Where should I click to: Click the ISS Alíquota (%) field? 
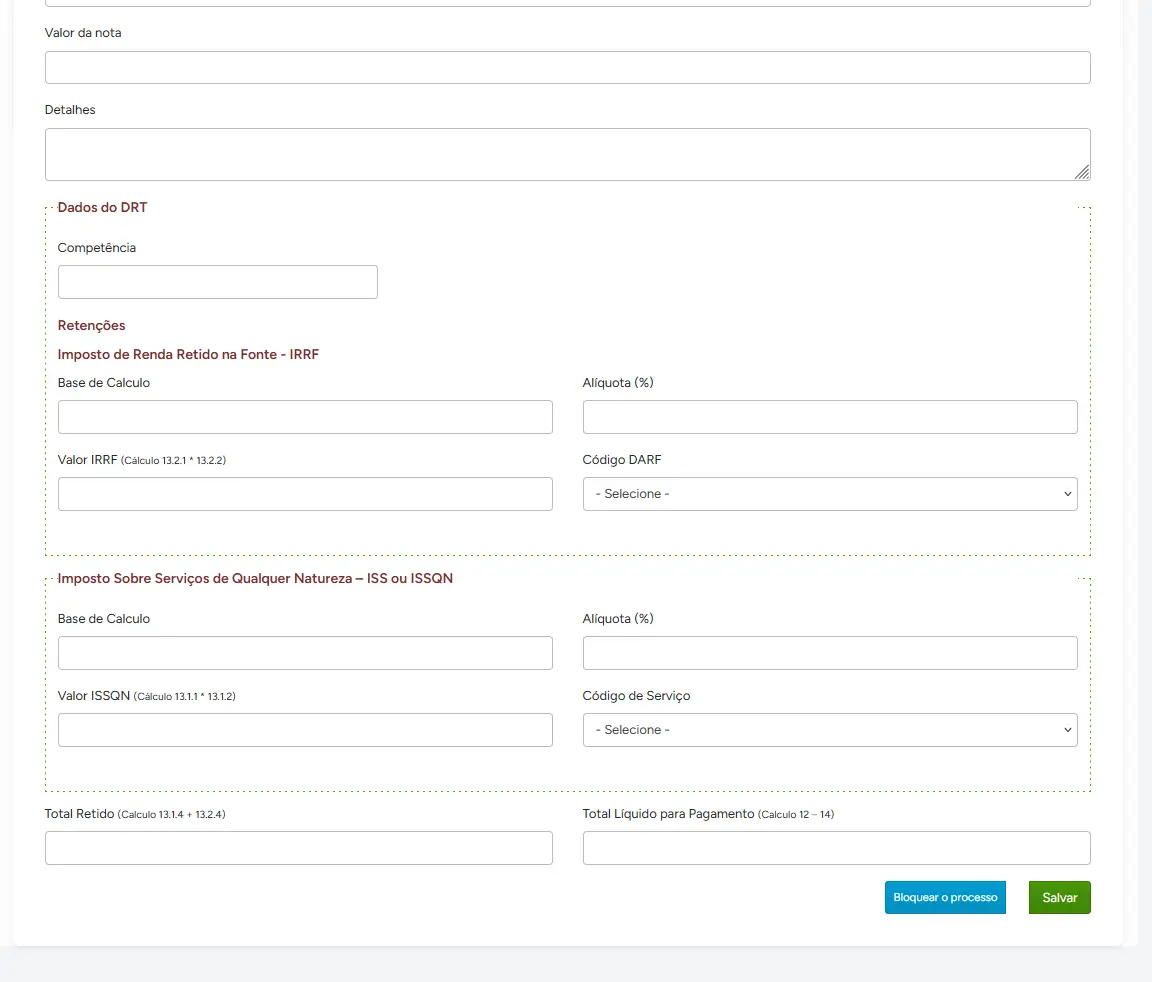[x=830, y=653]
